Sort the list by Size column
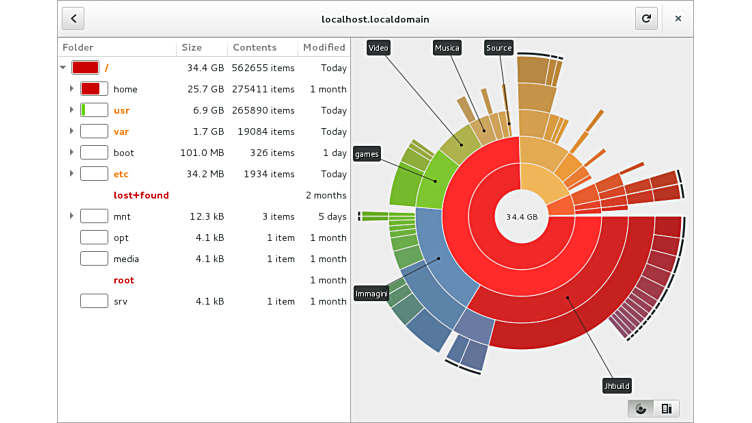The image size is (752, 423). point(191,47)
